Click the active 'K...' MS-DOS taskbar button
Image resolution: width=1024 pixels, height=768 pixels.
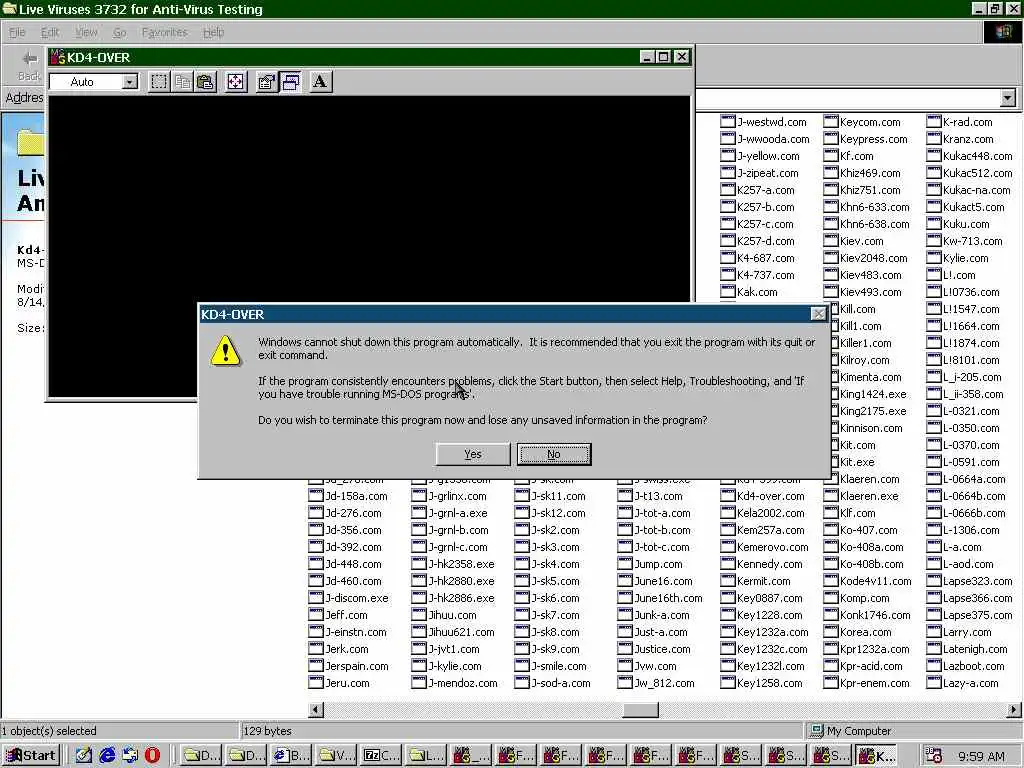coord(876,756)
